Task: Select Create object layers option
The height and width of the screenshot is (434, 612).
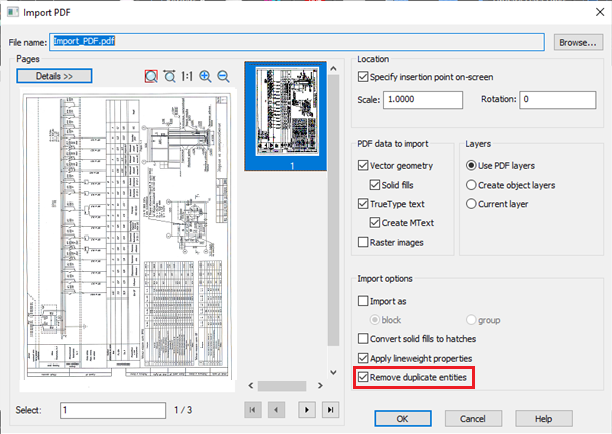Action: [x=472, y=184]
